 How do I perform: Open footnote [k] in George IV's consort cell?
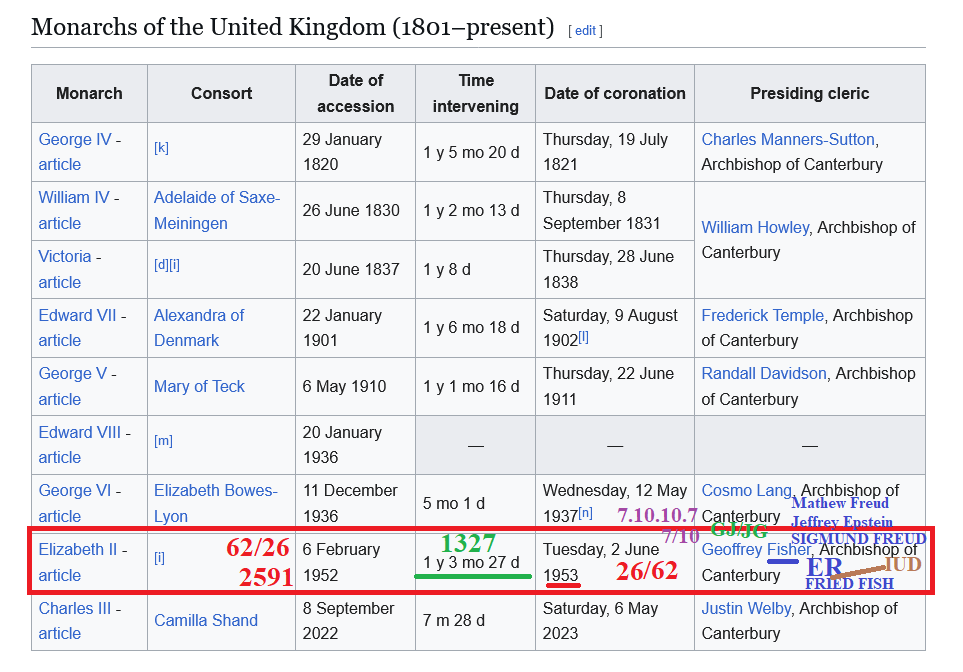[x=161, y=148]
